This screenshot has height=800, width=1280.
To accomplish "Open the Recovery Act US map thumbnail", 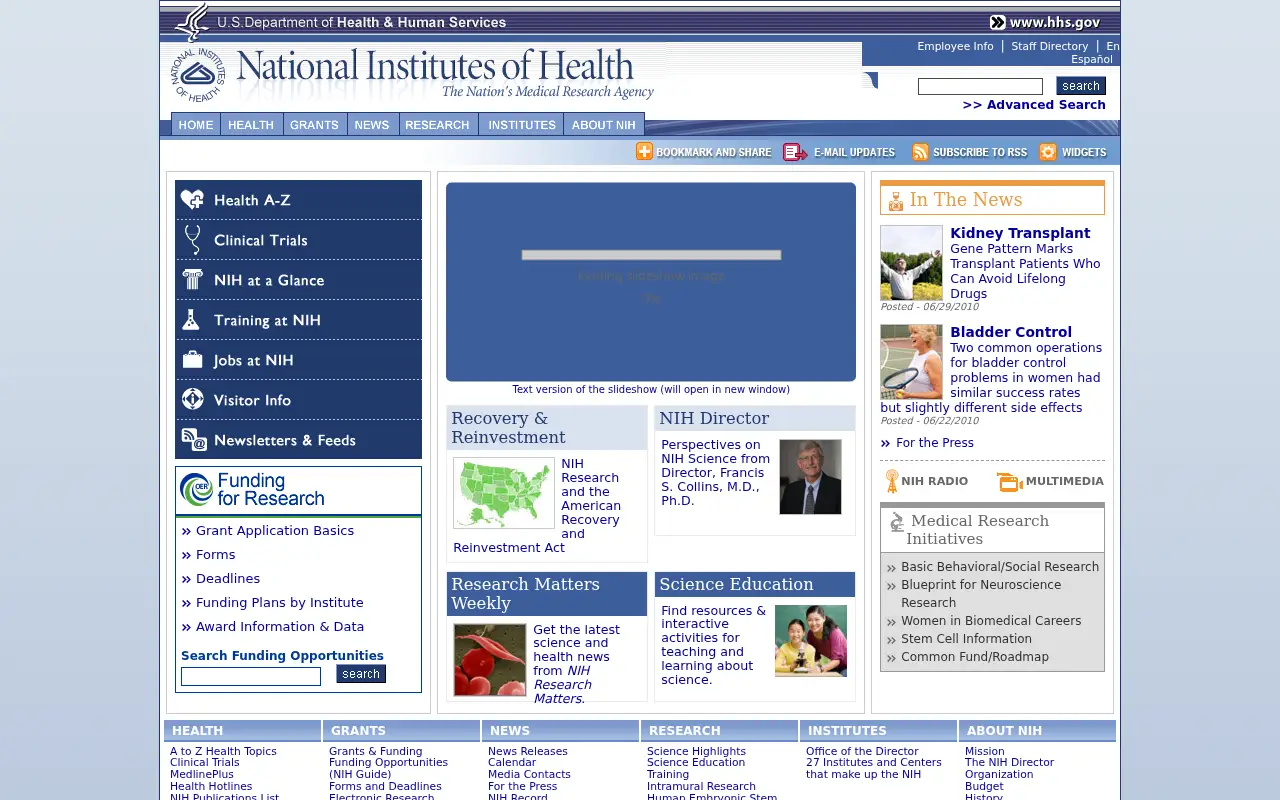I will tap(504, 493).
